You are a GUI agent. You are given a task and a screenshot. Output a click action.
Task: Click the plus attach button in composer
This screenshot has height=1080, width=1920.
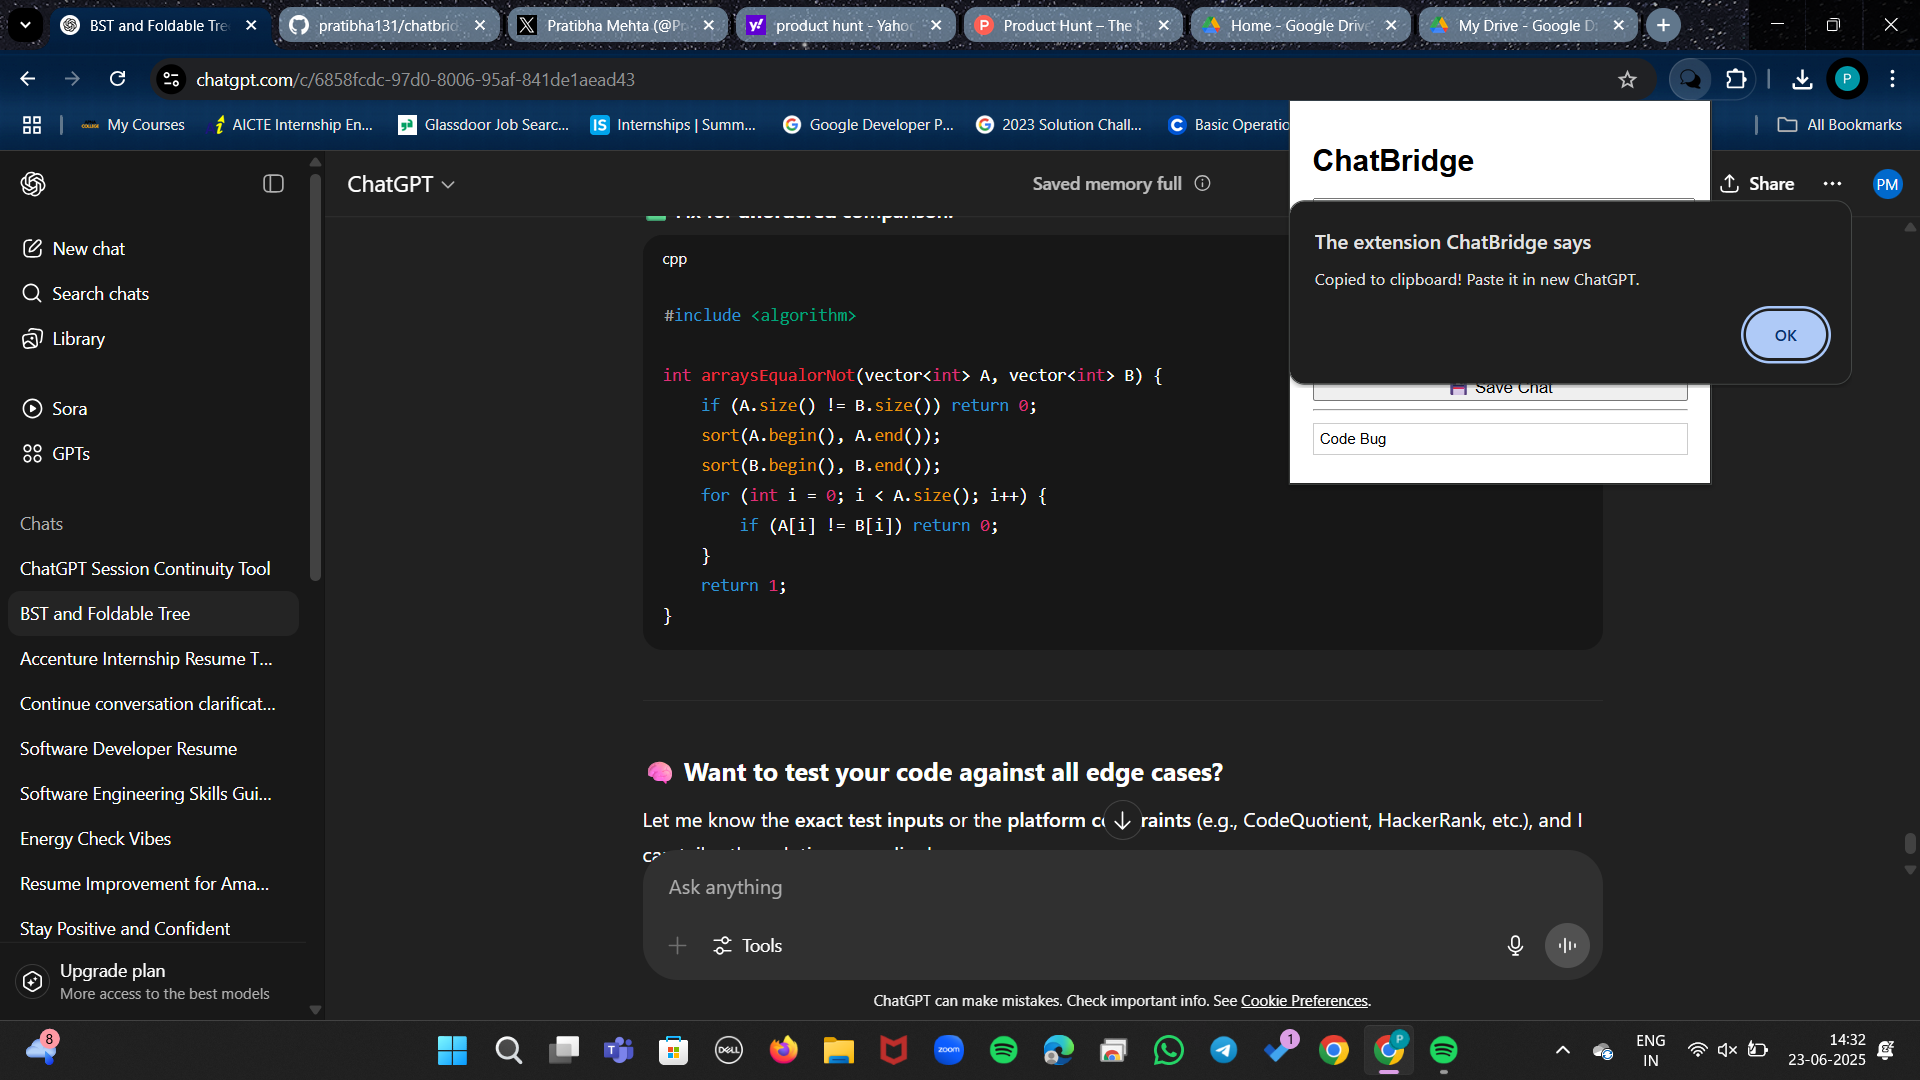[x=677, y=945]
